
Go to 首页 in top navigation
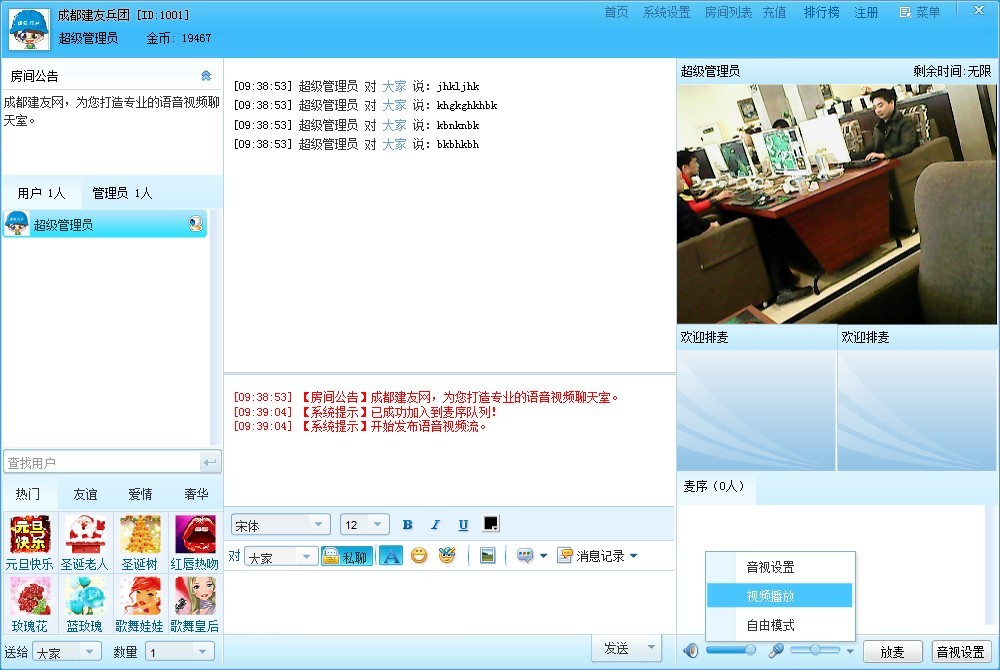616,12
